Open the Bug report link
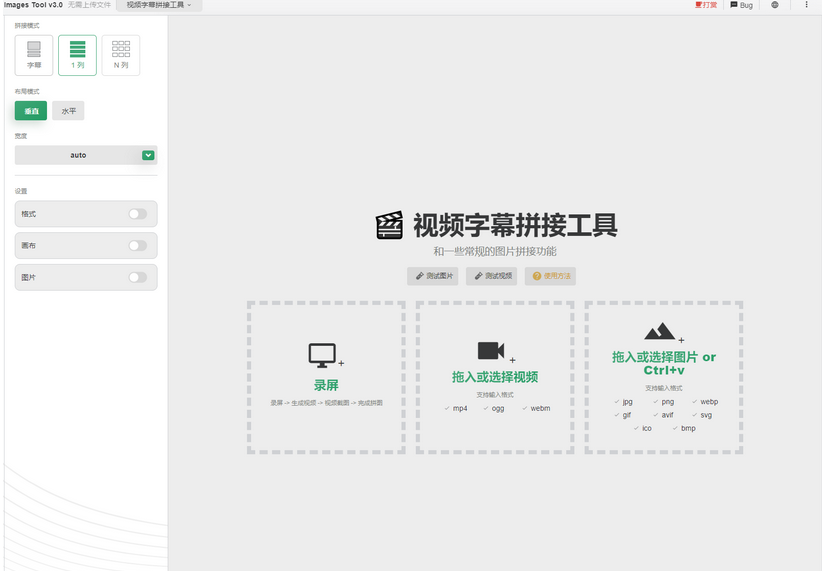The image size is (822, 571). tap(742, 5)
